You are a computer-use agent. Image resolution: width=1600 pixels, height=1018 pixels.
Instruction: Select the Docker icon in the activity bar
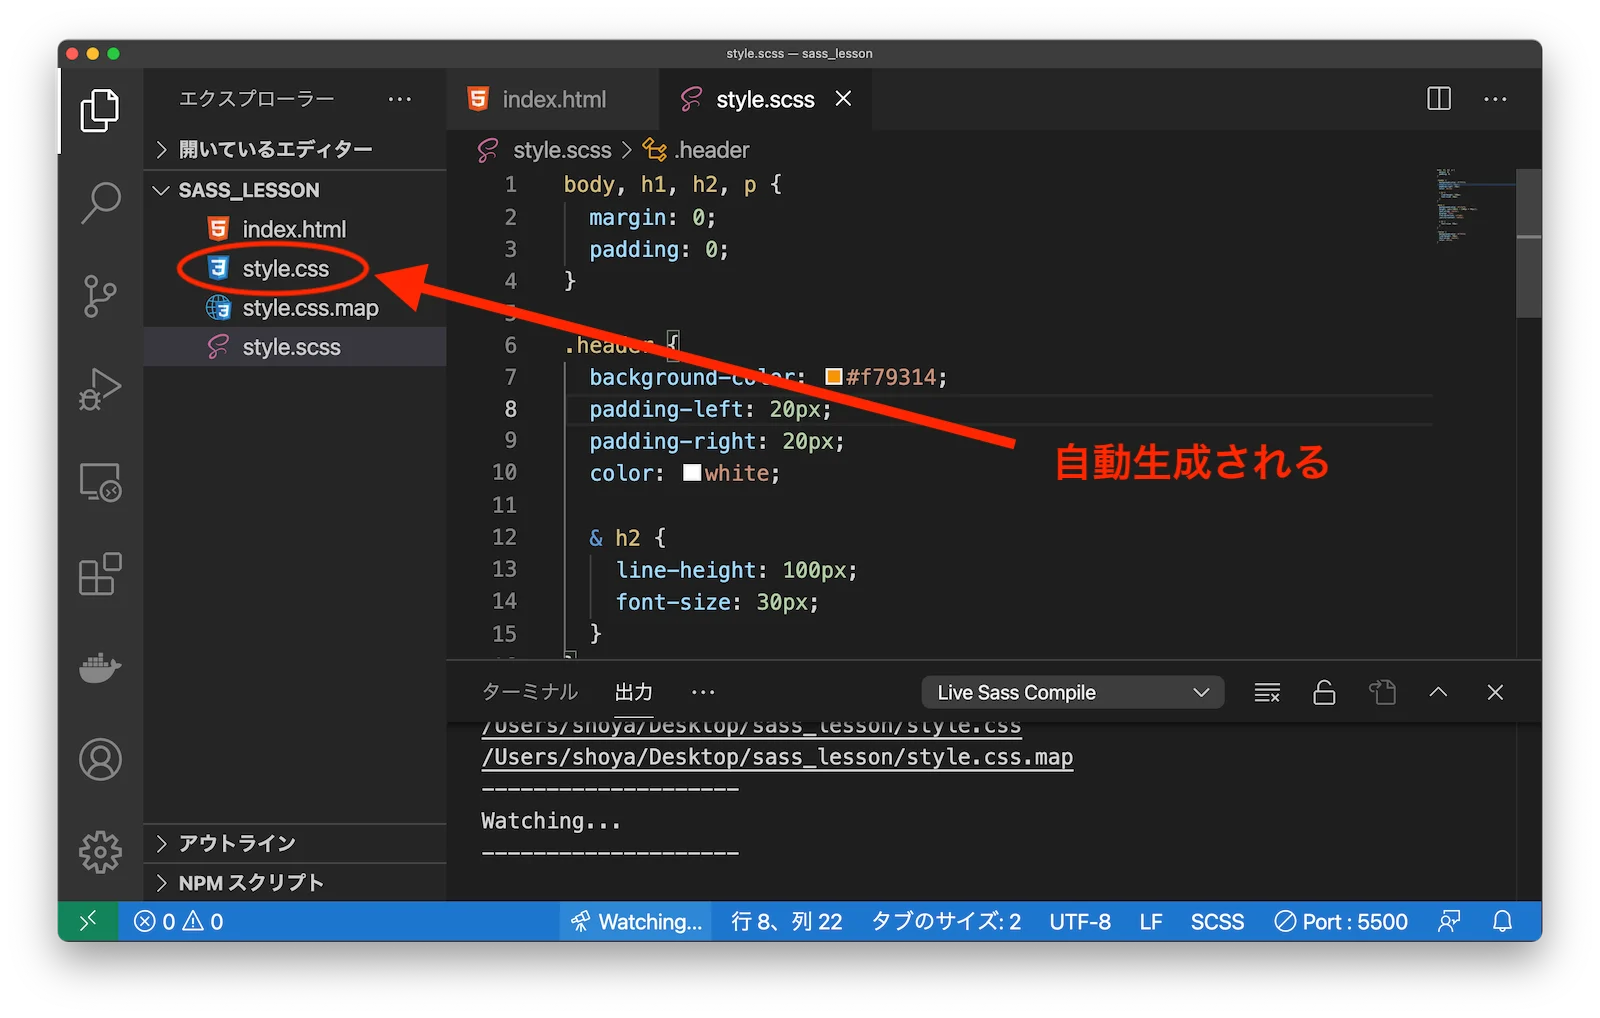[x=99, y=668]
